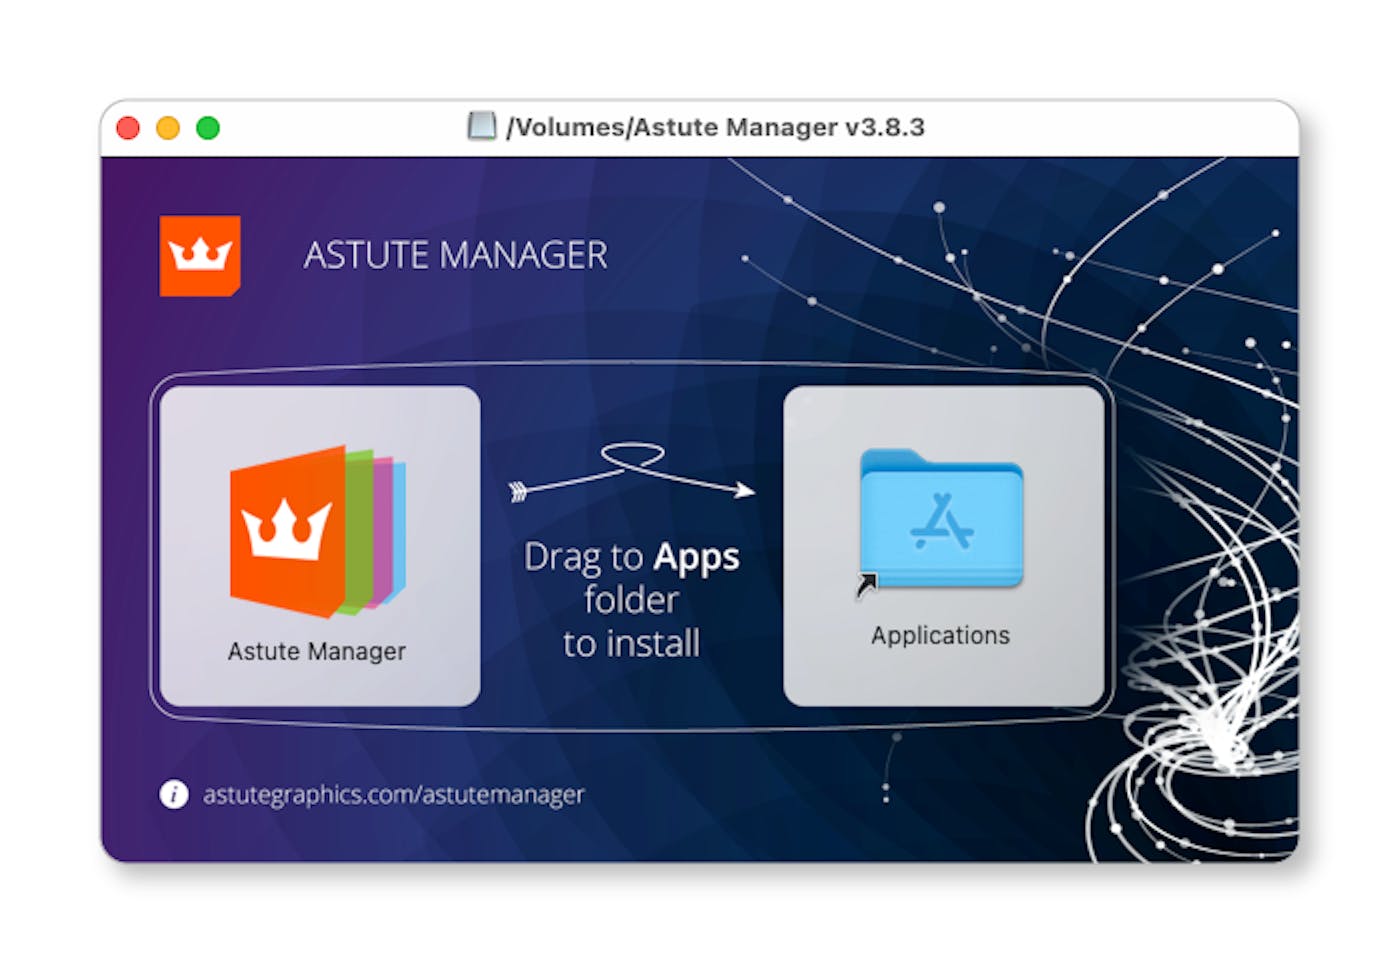The image size is (1400, 964).
Task: Click the Astute Manager label under the app icon
Action: (316, 651)
